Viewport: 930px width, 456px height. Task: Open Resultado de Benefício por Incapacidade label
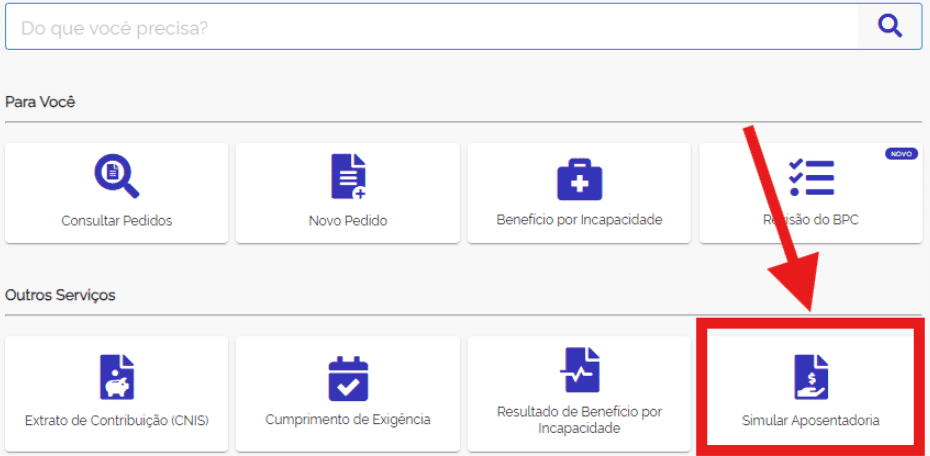point(579,420)
